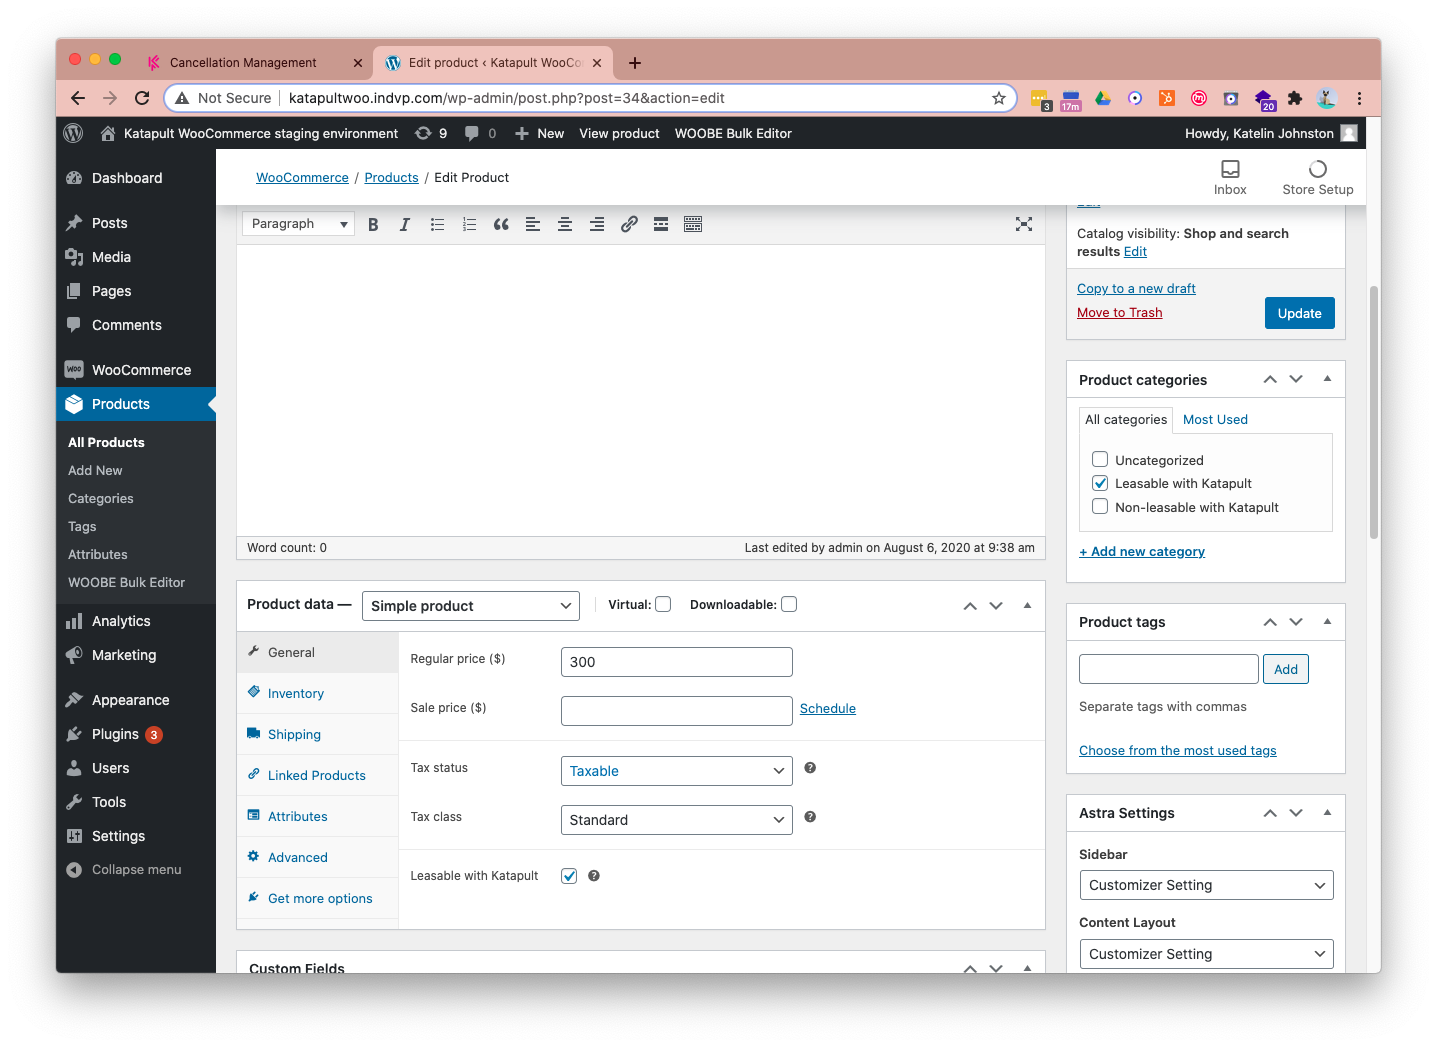This screenshot has width=1437, height=1047.
Task: Uncheck Leasable with Katapult category
Action: point(1100,483)
